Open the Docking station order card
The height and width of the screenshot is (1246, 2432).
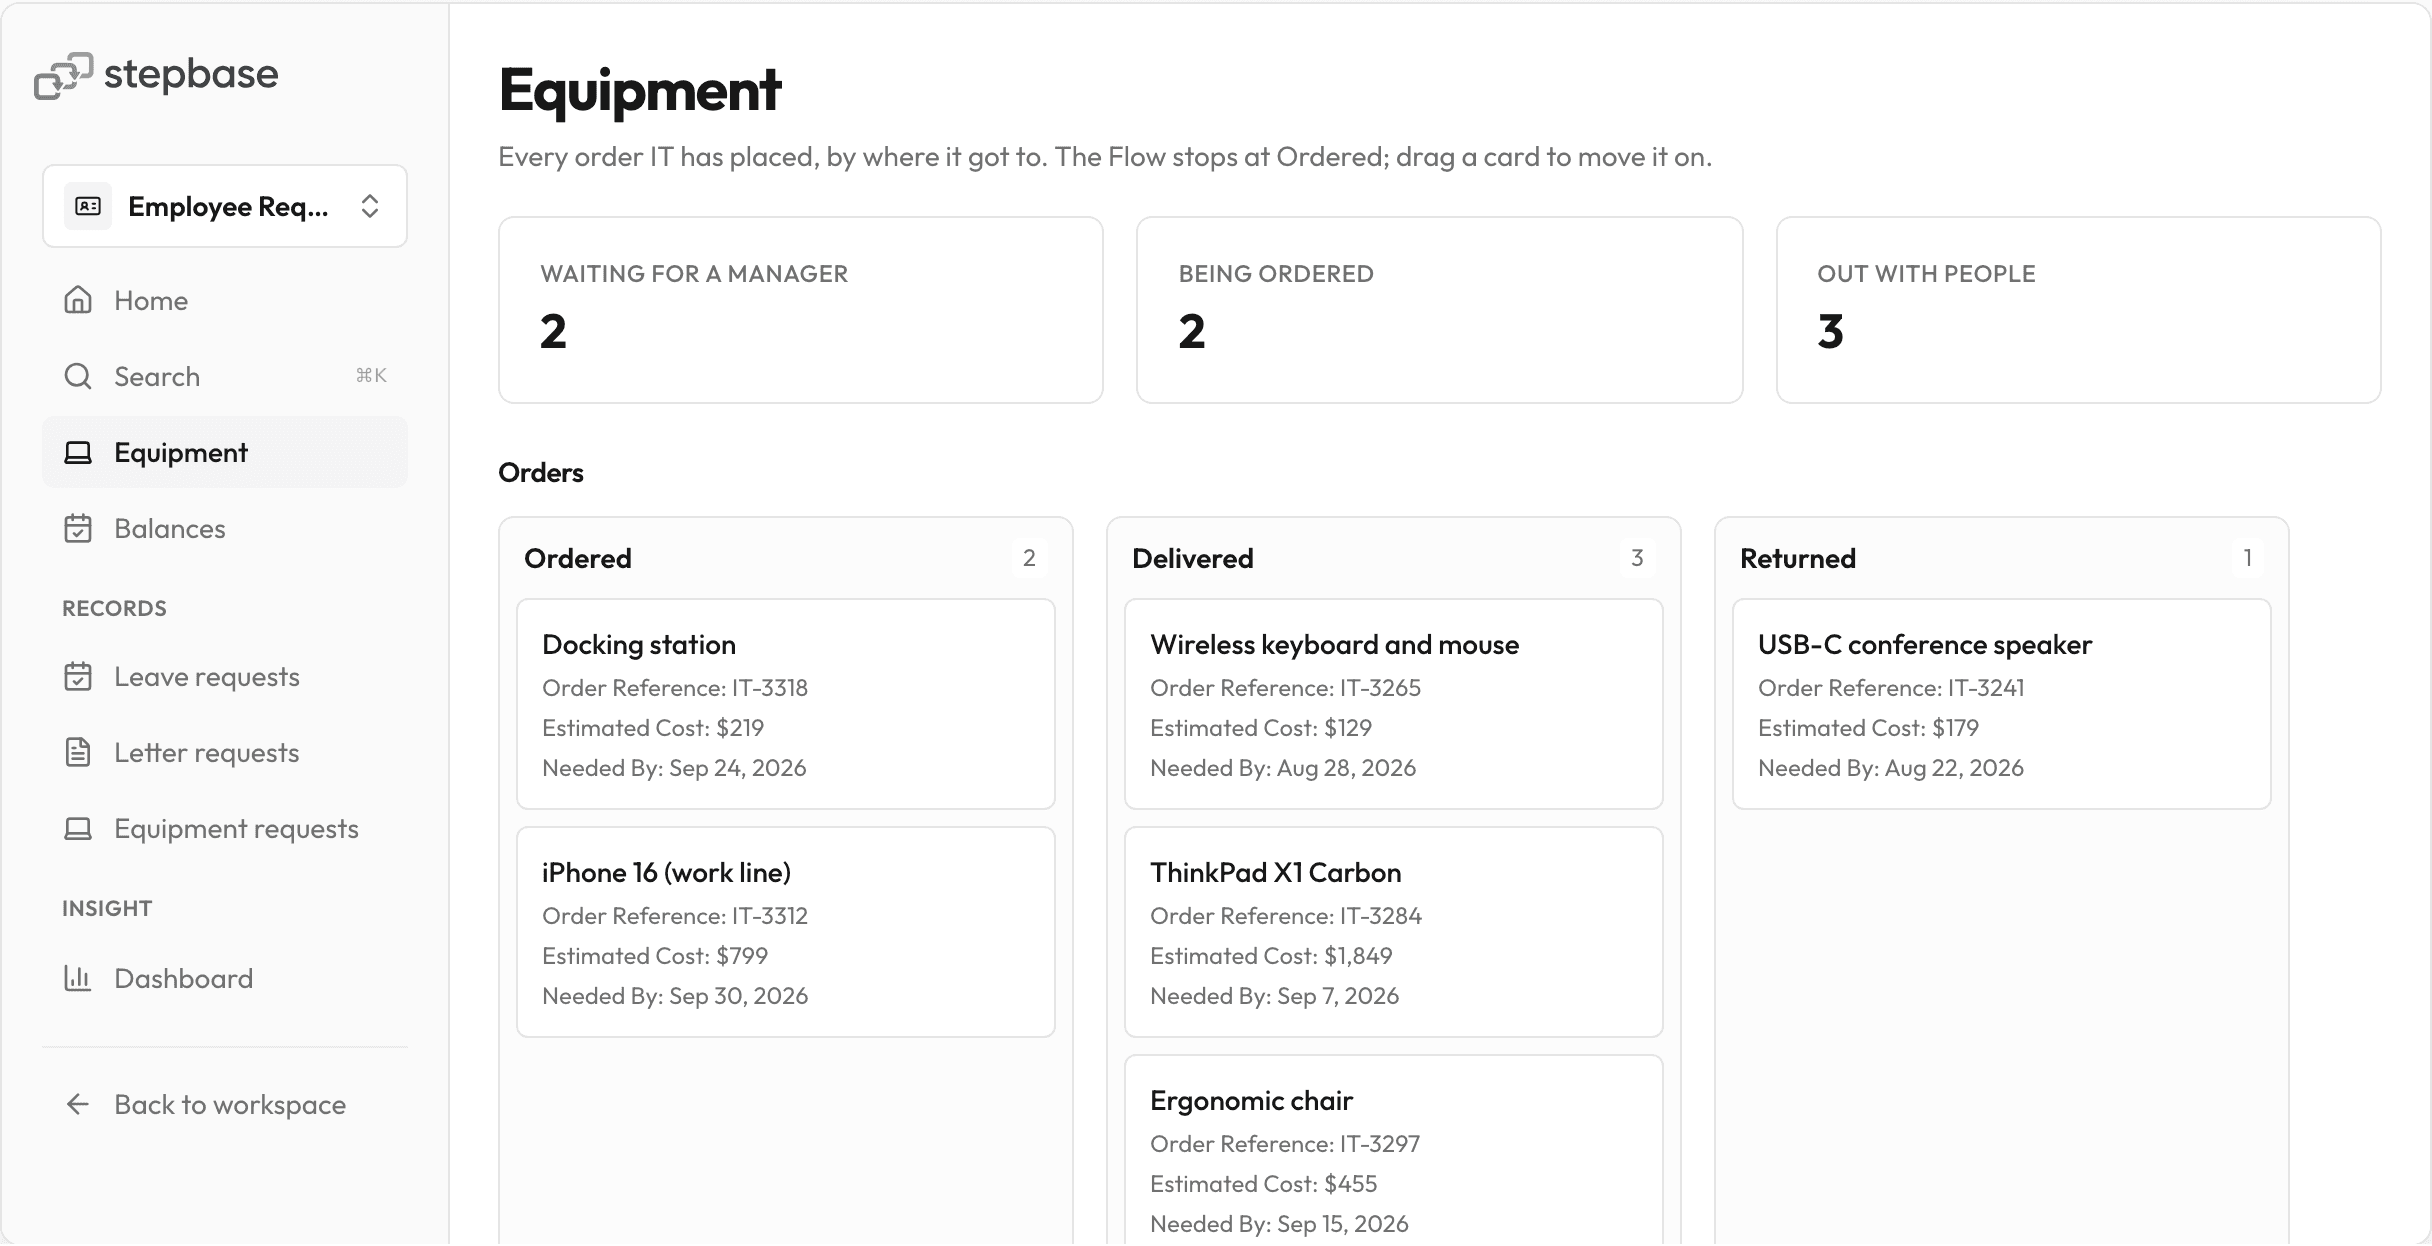click(786, 704)
